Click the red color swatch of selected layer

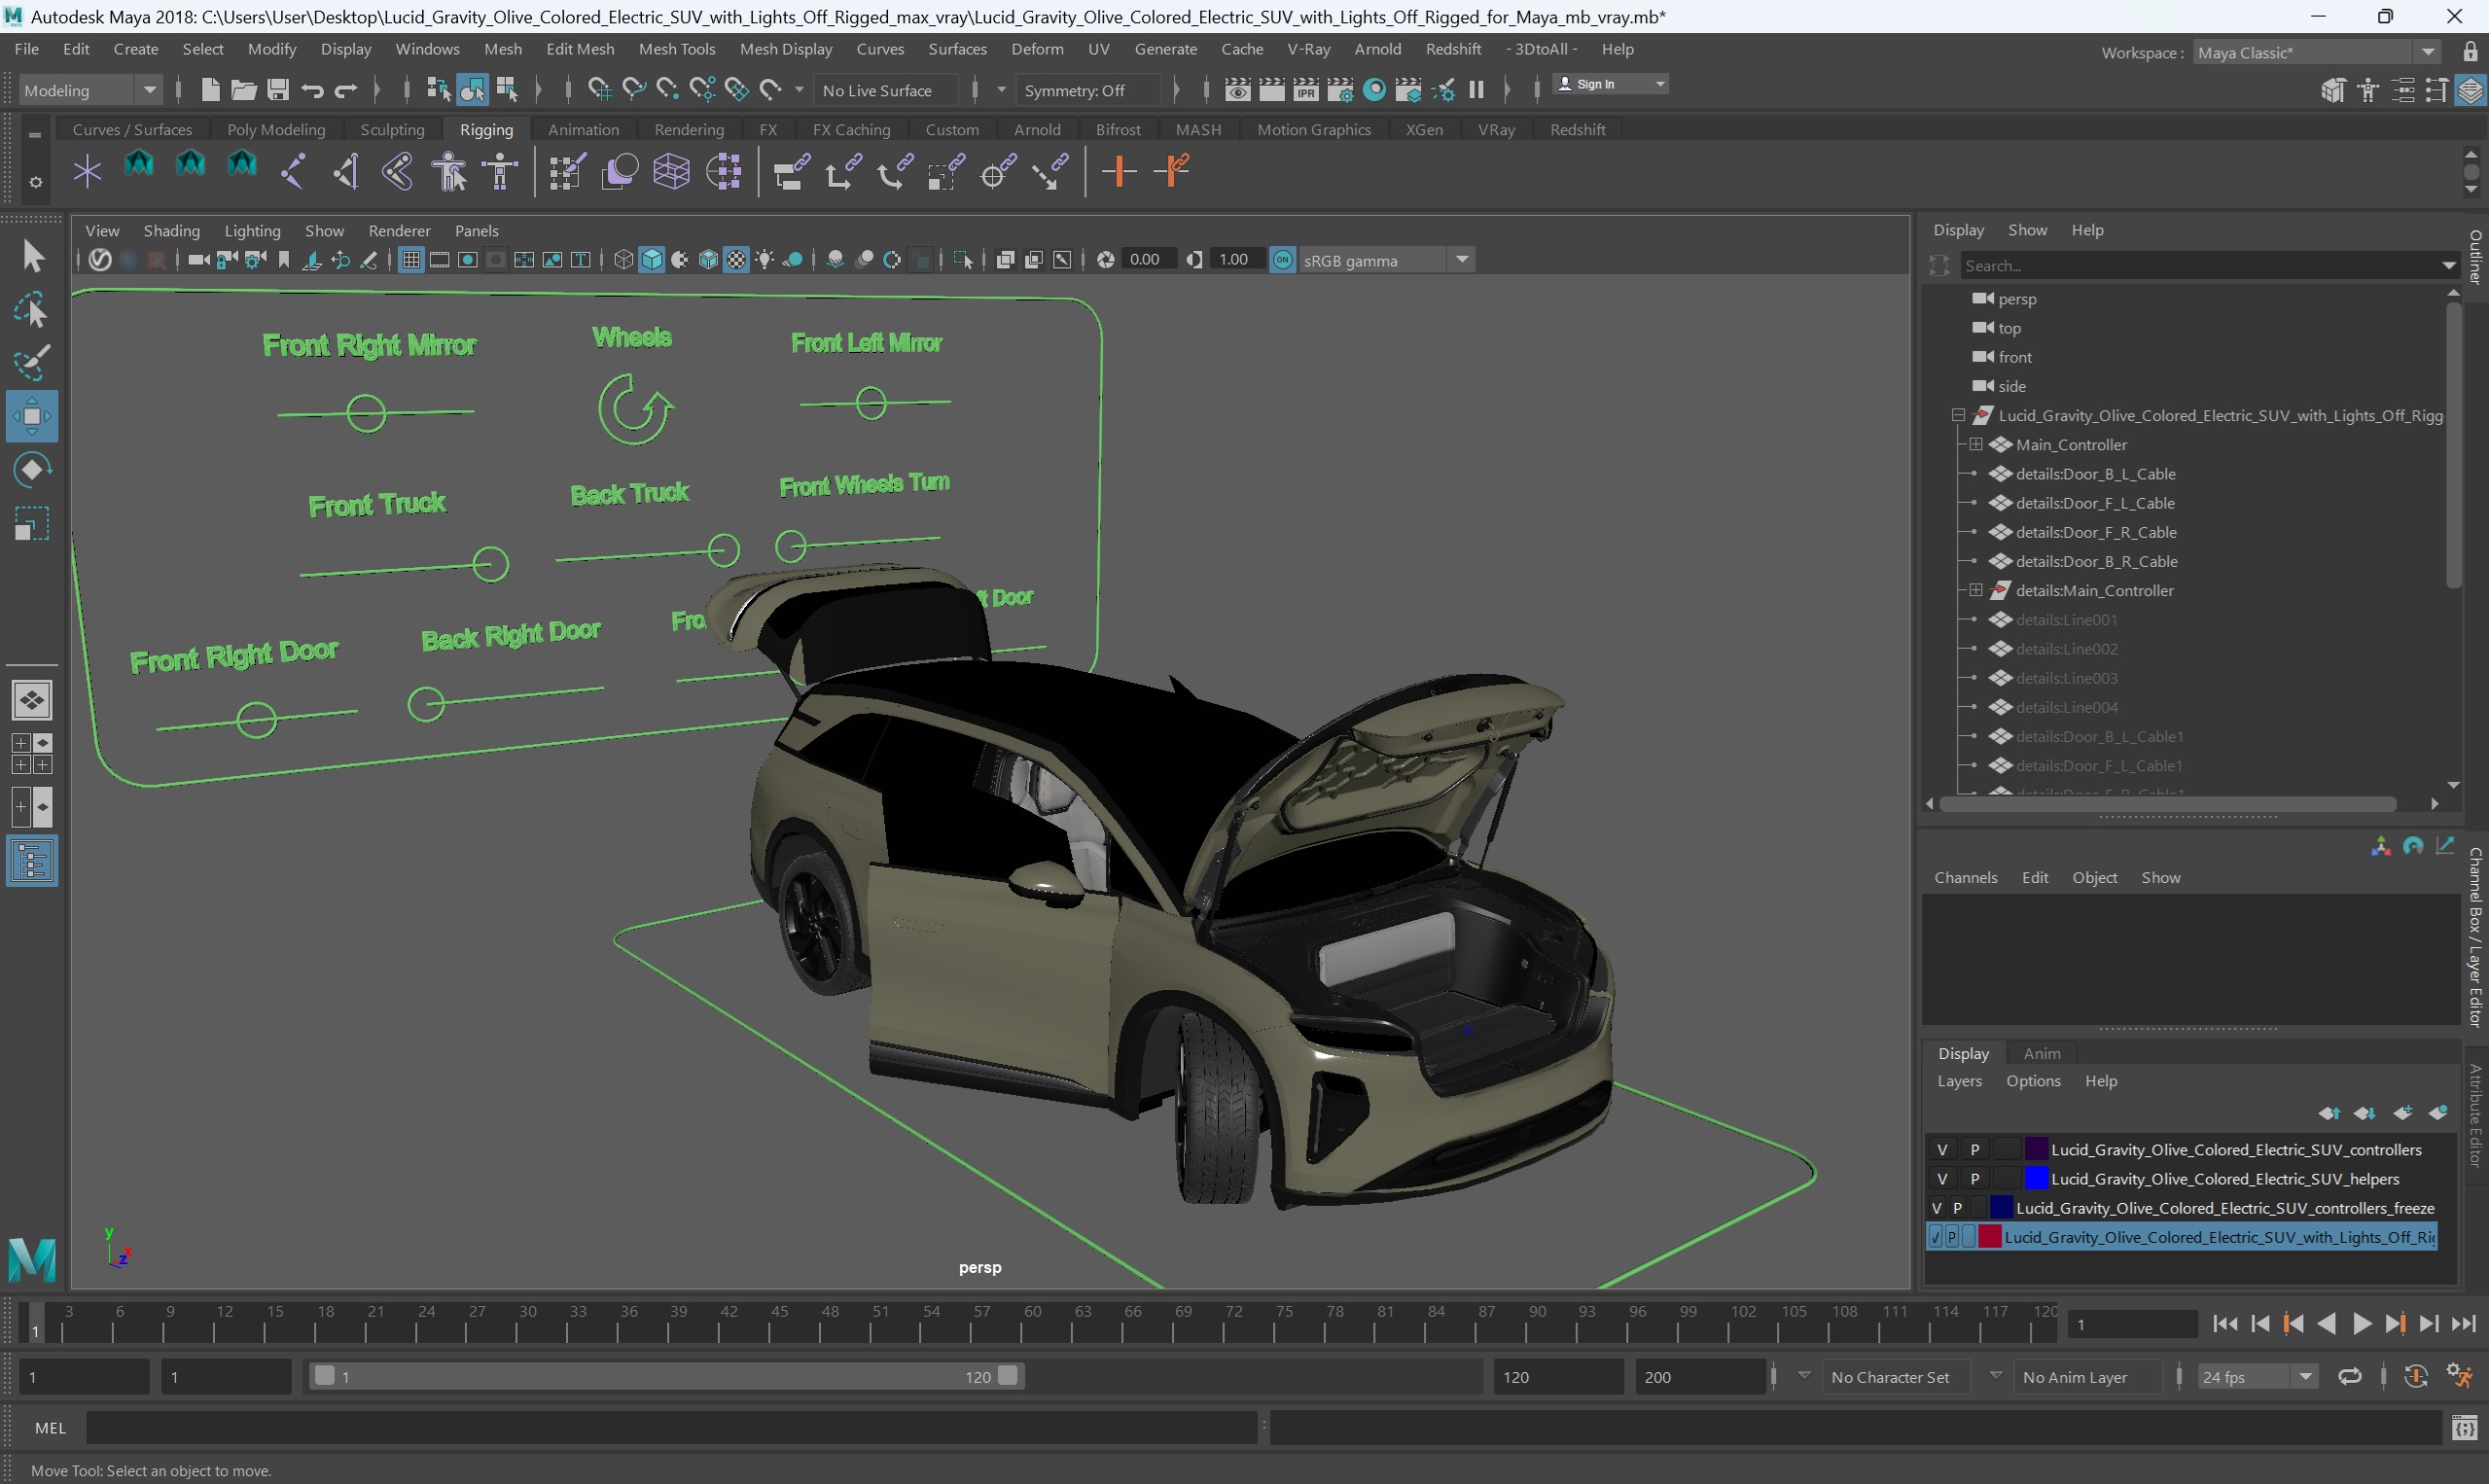tap(1989, 1237)
